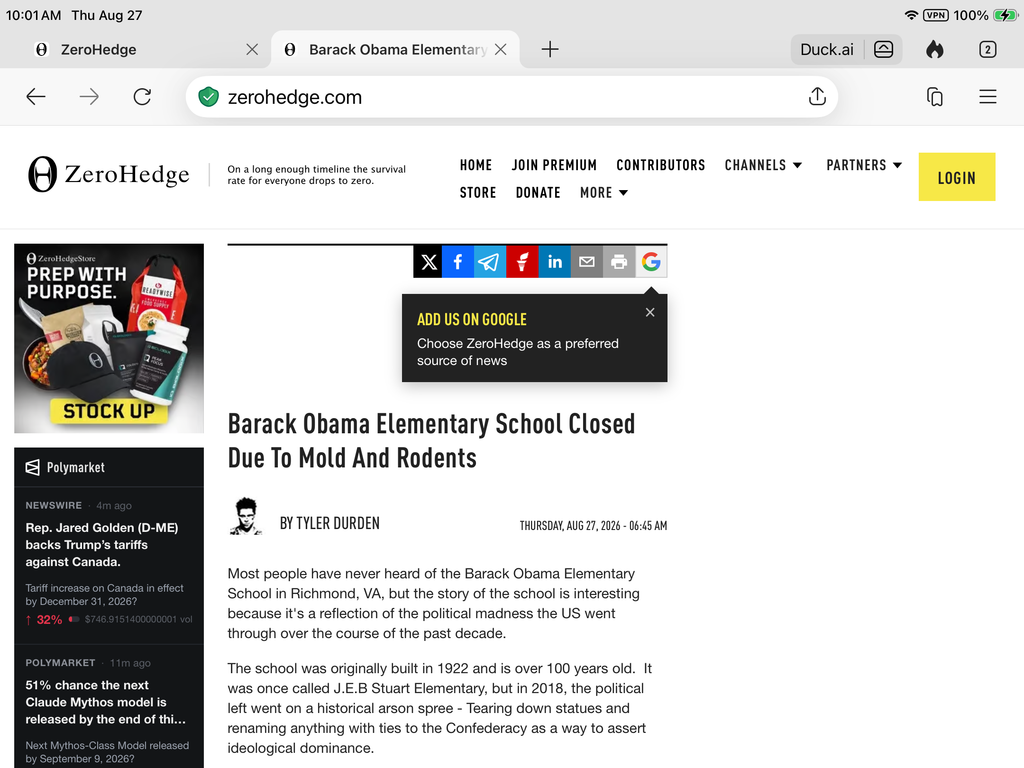The width and height of the screenshot is (1024, 768).
Task: Expand the Partners dropdown menu
Action: [x=864, y=165]
